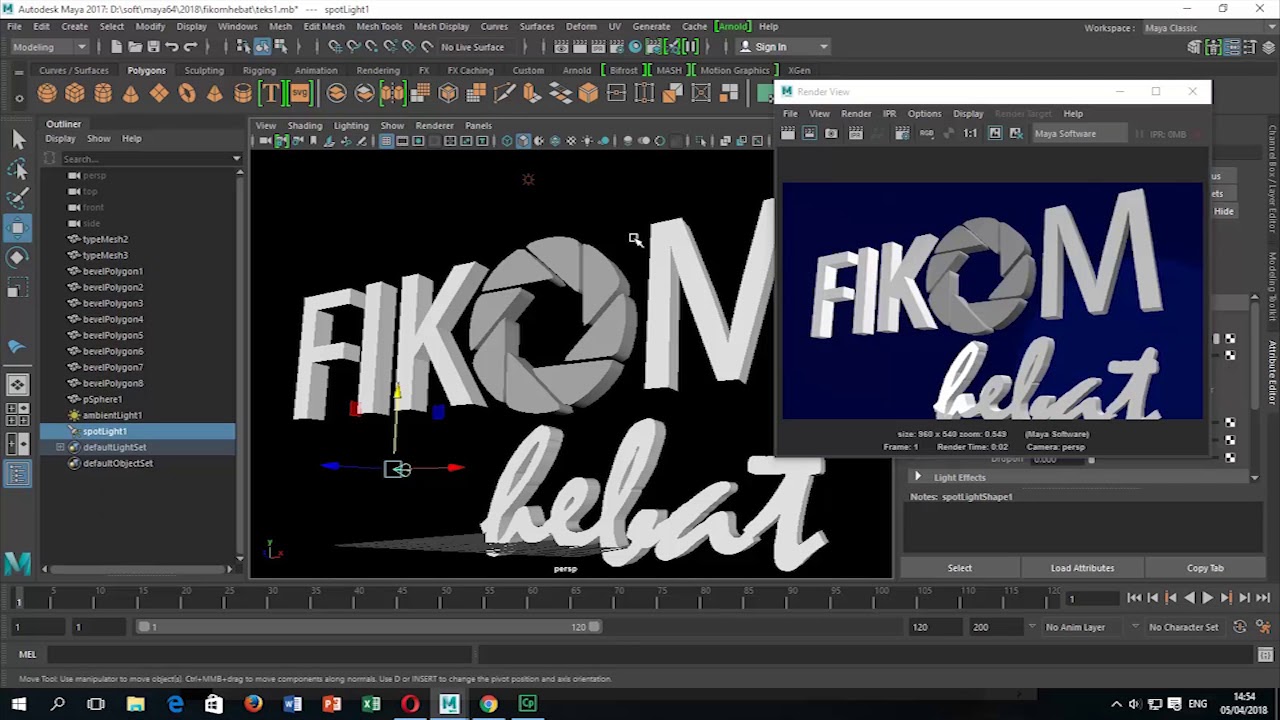
Task: Undo the last action
Action: pos(171,47)
